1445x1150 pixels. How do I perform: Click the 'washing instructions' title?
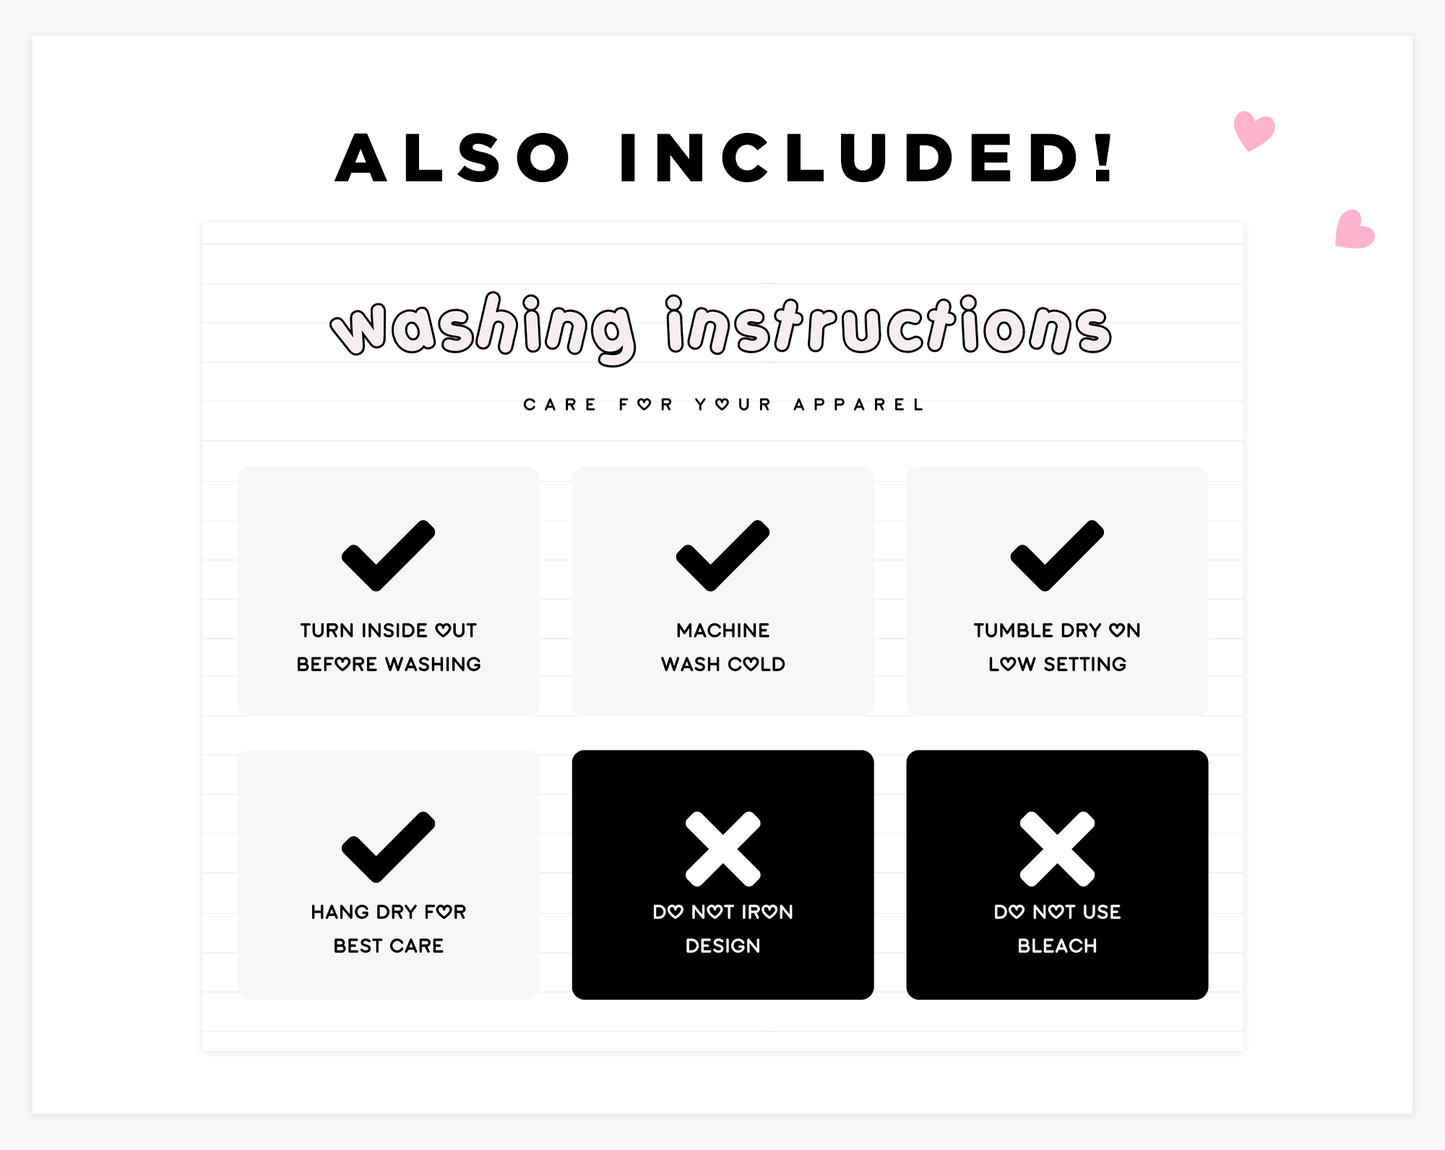point(721,326)
